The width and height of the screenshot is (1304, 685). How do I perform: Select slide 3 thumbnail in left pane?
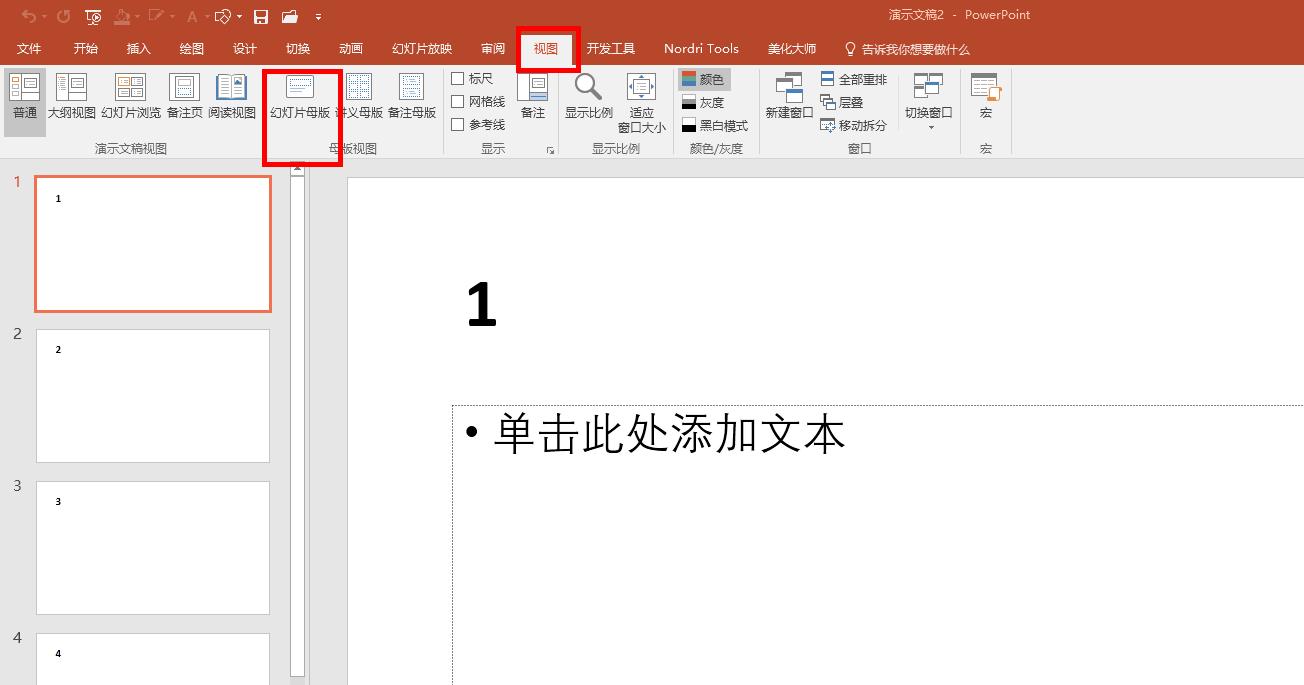pyautogui.click(x=152, y=546)
